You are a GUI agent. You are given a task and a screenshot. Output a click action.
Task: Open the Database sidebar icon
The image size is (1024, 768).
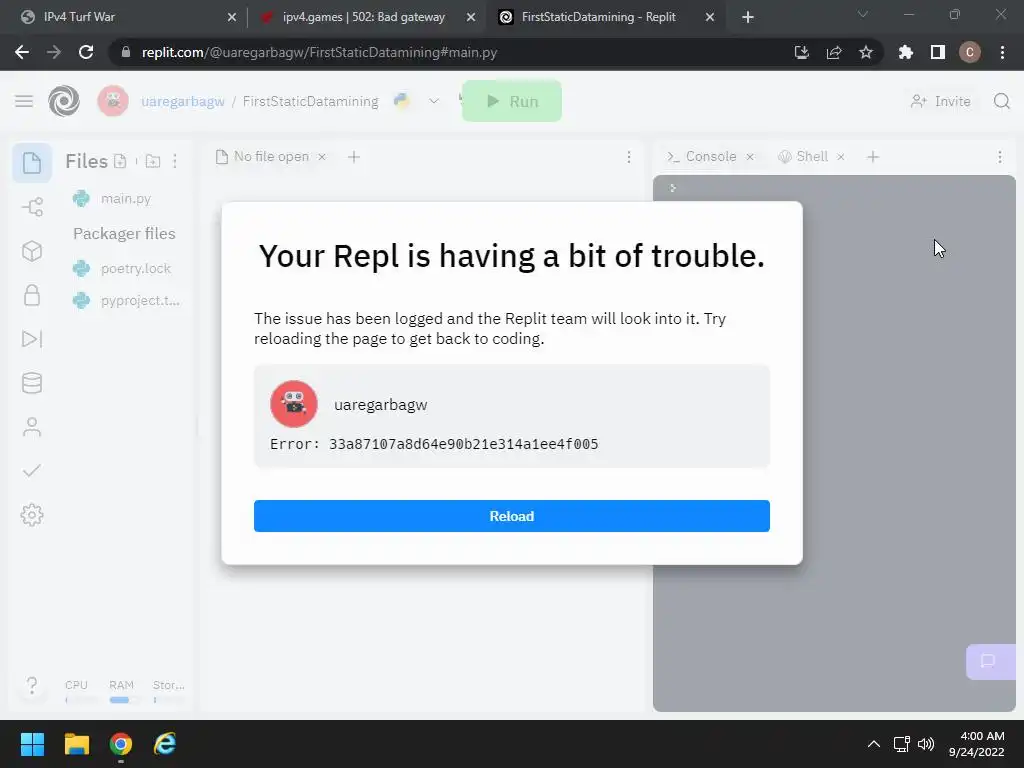click(x=32, y=383)
